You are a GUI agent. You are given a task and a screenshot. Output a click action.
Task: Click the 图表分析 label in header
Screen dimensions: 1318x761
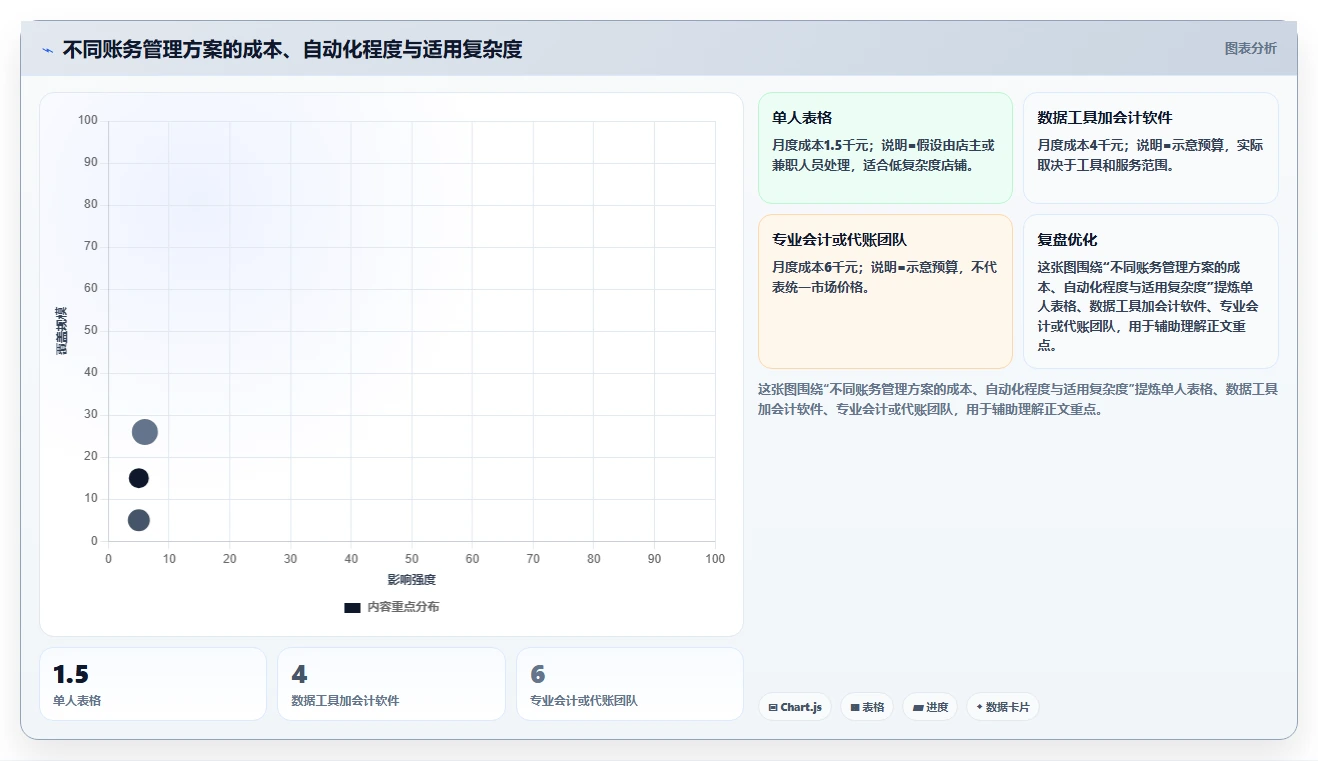1250,48
